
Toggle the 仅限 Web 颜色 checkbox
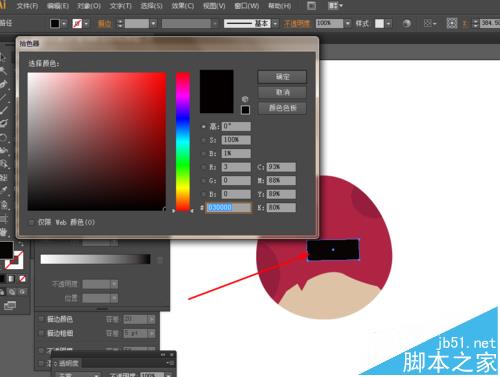click(x=31, y=222)
